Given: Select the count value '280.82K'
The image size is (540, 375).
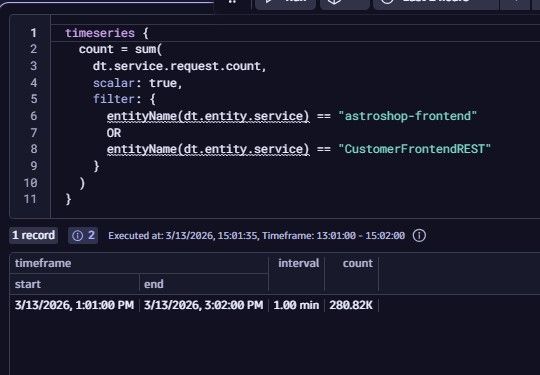Looking at the screenshot, I should [351, 305].
